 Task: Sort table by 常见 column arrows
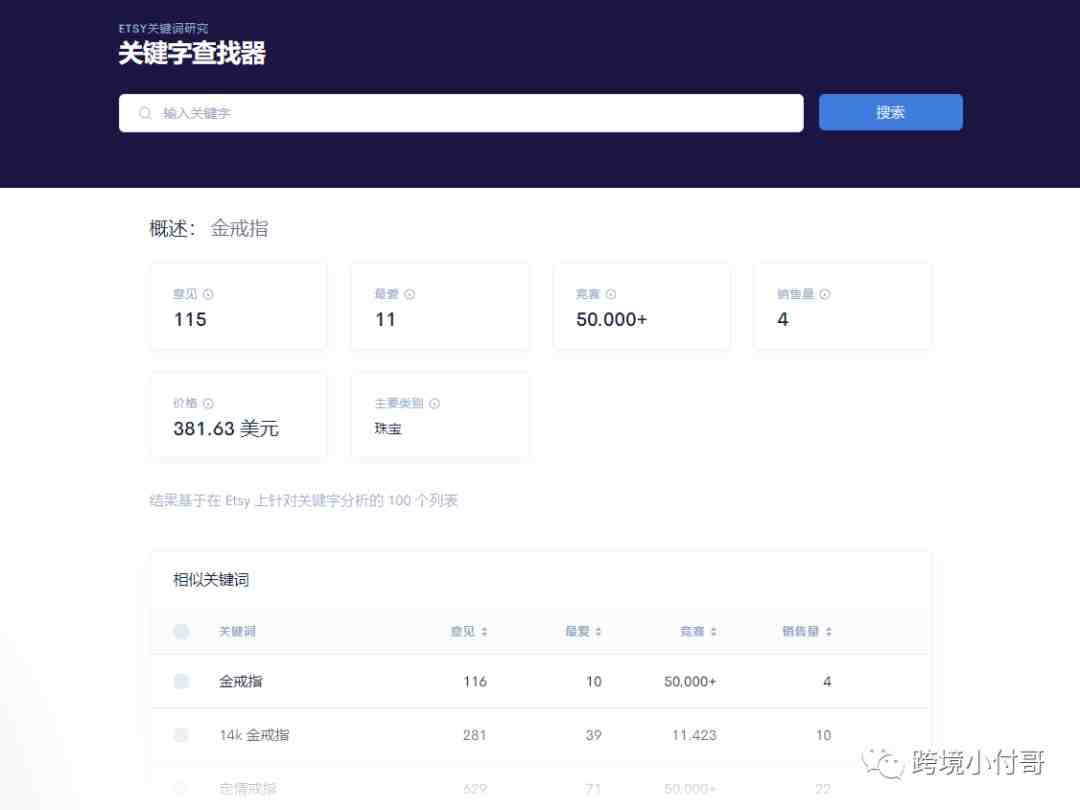point(484,632)
